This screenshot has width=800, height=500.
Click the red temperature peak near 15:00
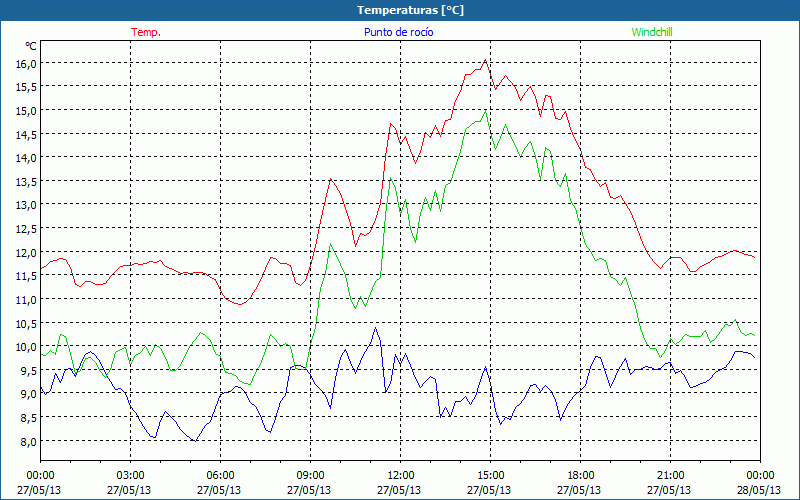(x=485, y=60)
